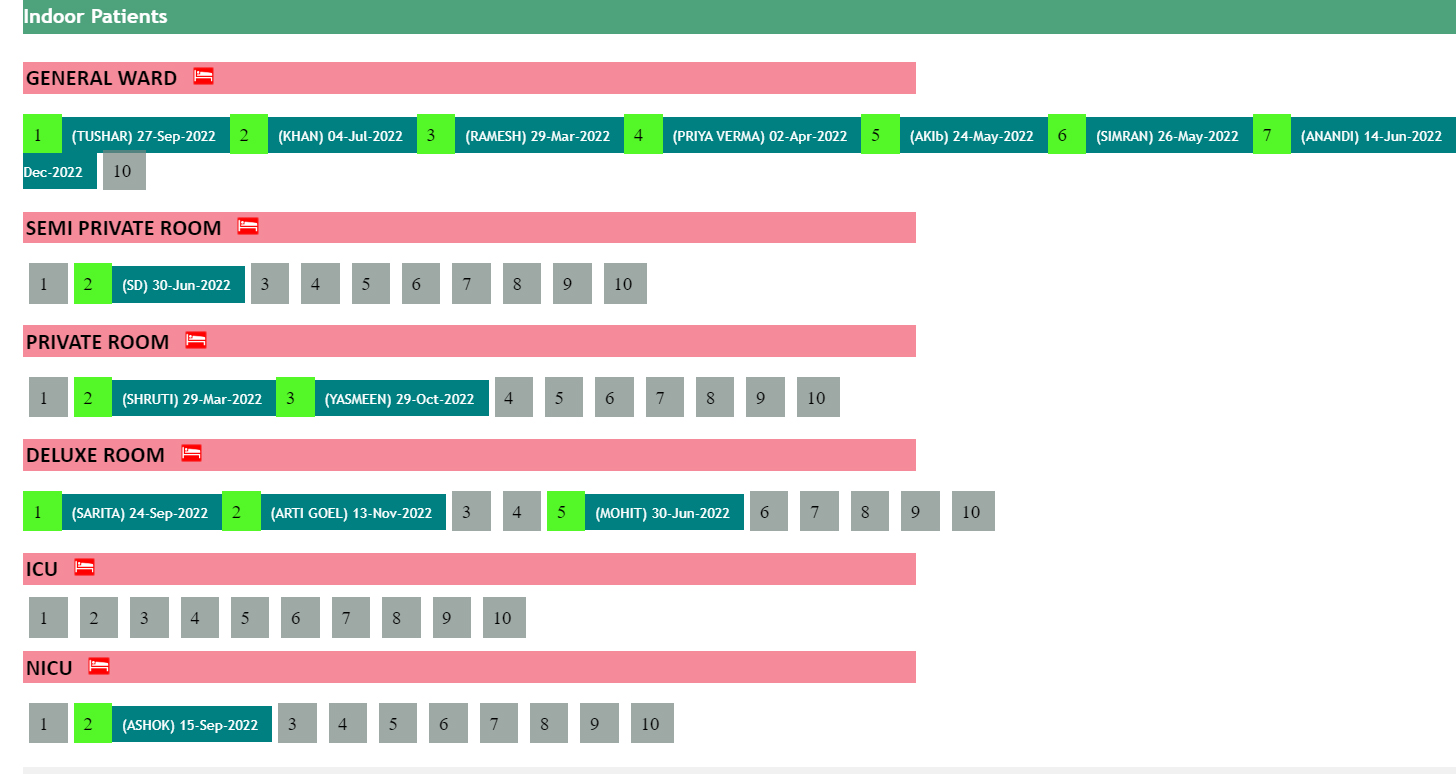Select Deluxe Room bed 1 of Sarita
The image size is (1456, 774).
pos(42,511)
